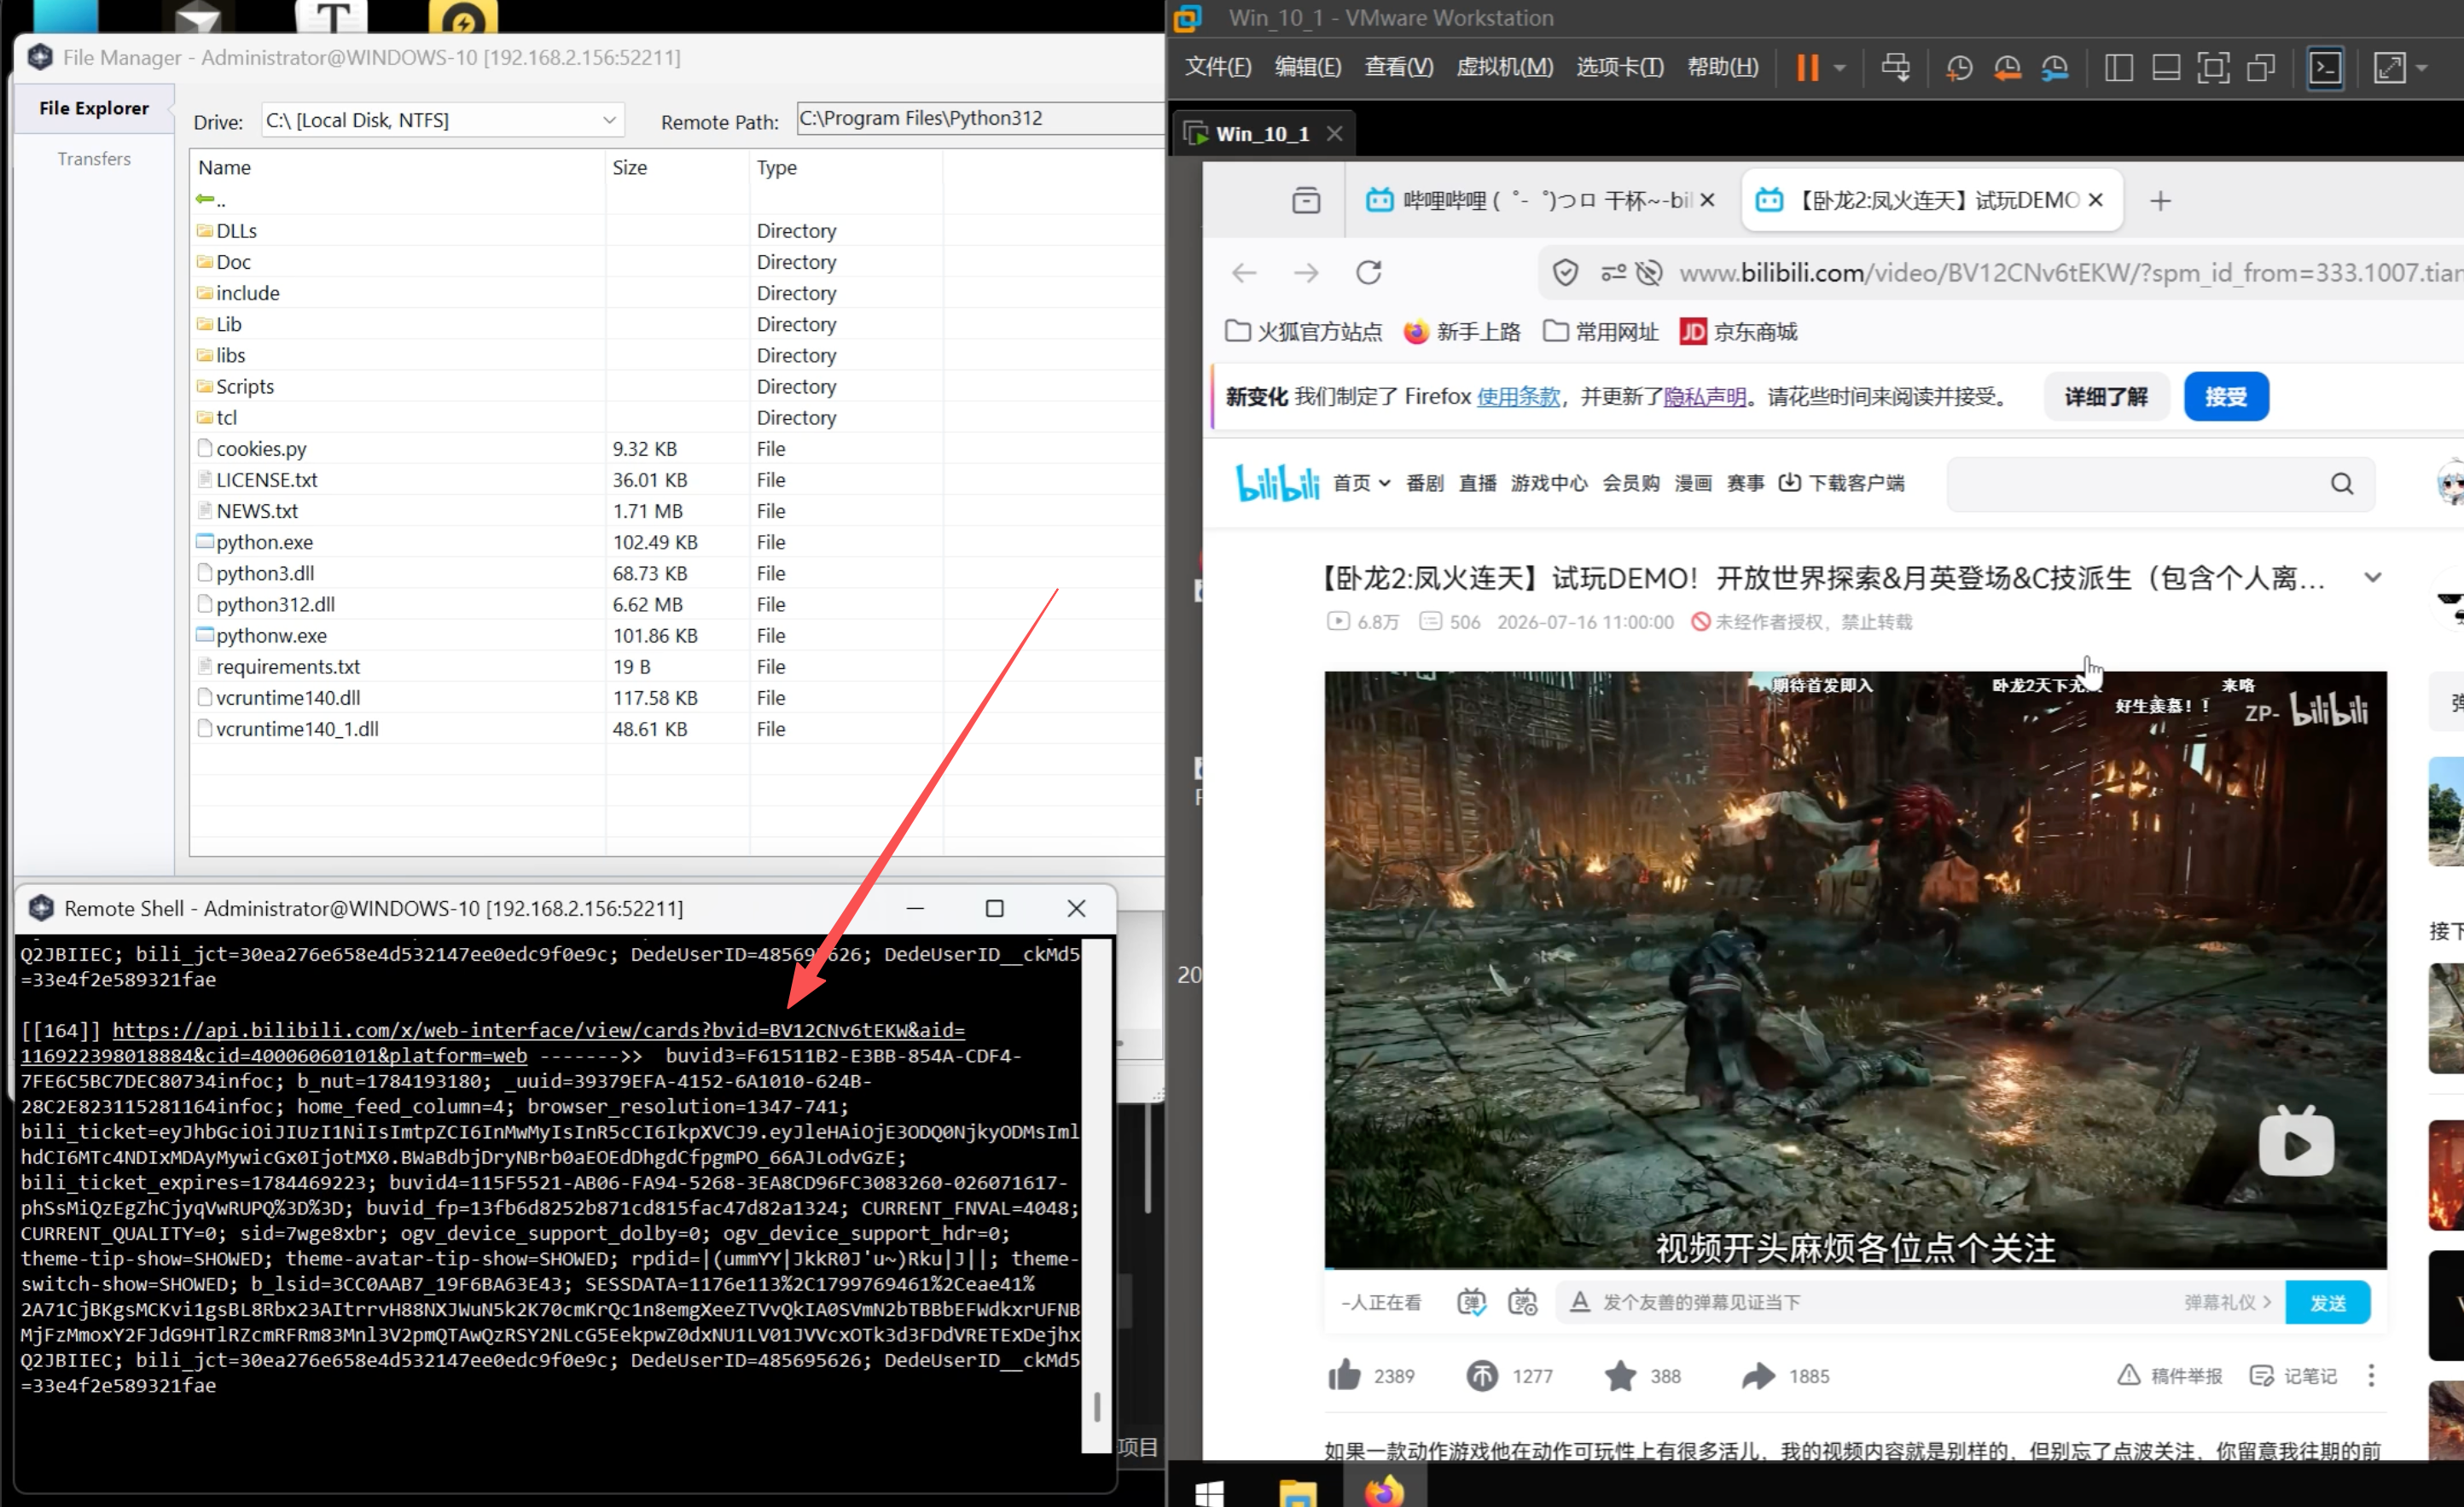Open the dropdown arrow beside pause button
The width and height of the screenshot is (2464, 1507).
pyautogui.click(x=1840, y=68)
